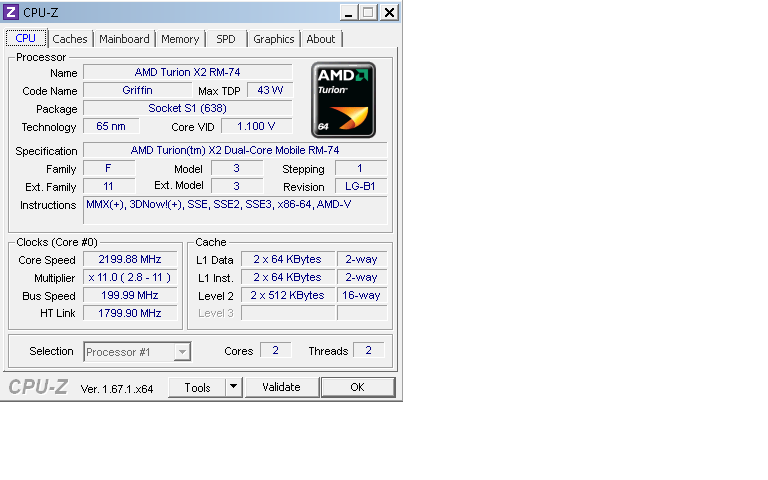Click the CPU-Z title bar app icon
Viewport: 768px width, 480px height.
pos(11,12)
